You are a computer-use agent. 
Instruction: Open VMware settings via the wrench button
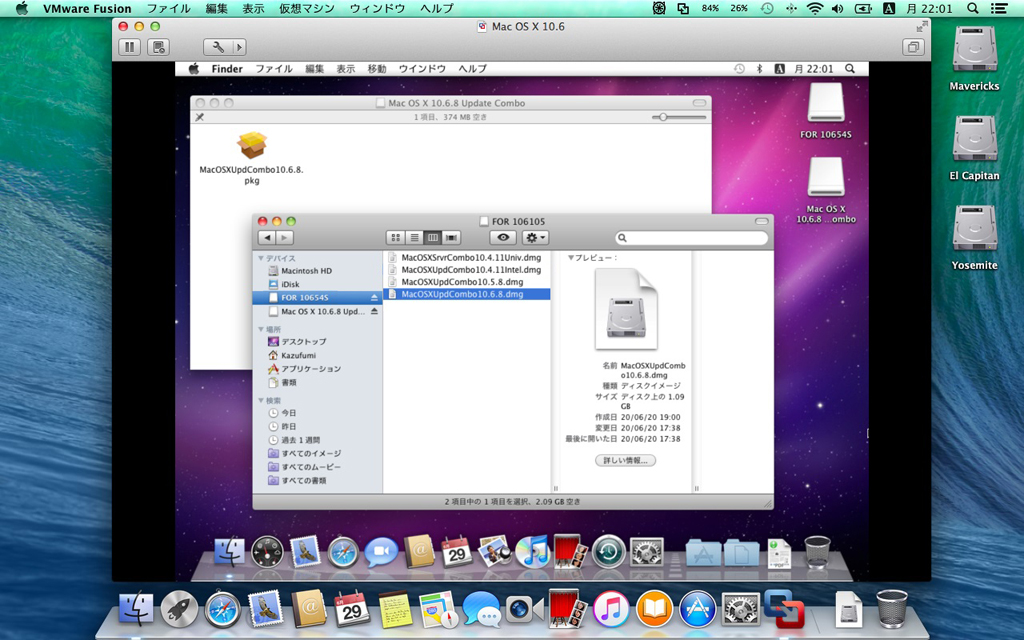(x=218, y=47)
